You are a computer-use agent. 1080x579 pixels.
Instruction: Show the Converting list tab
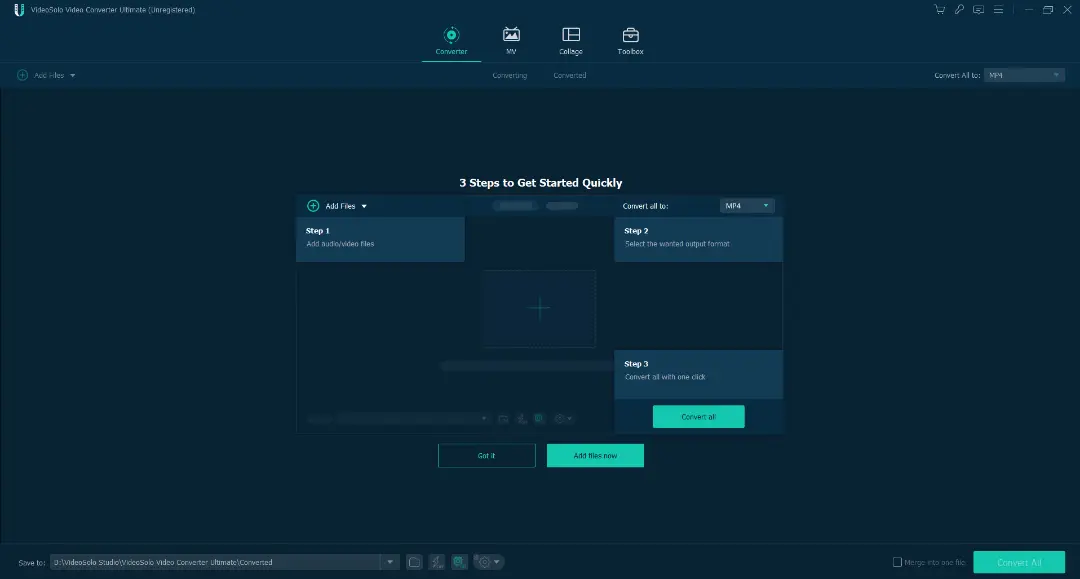pyautogui.click(x=510, y=76)
